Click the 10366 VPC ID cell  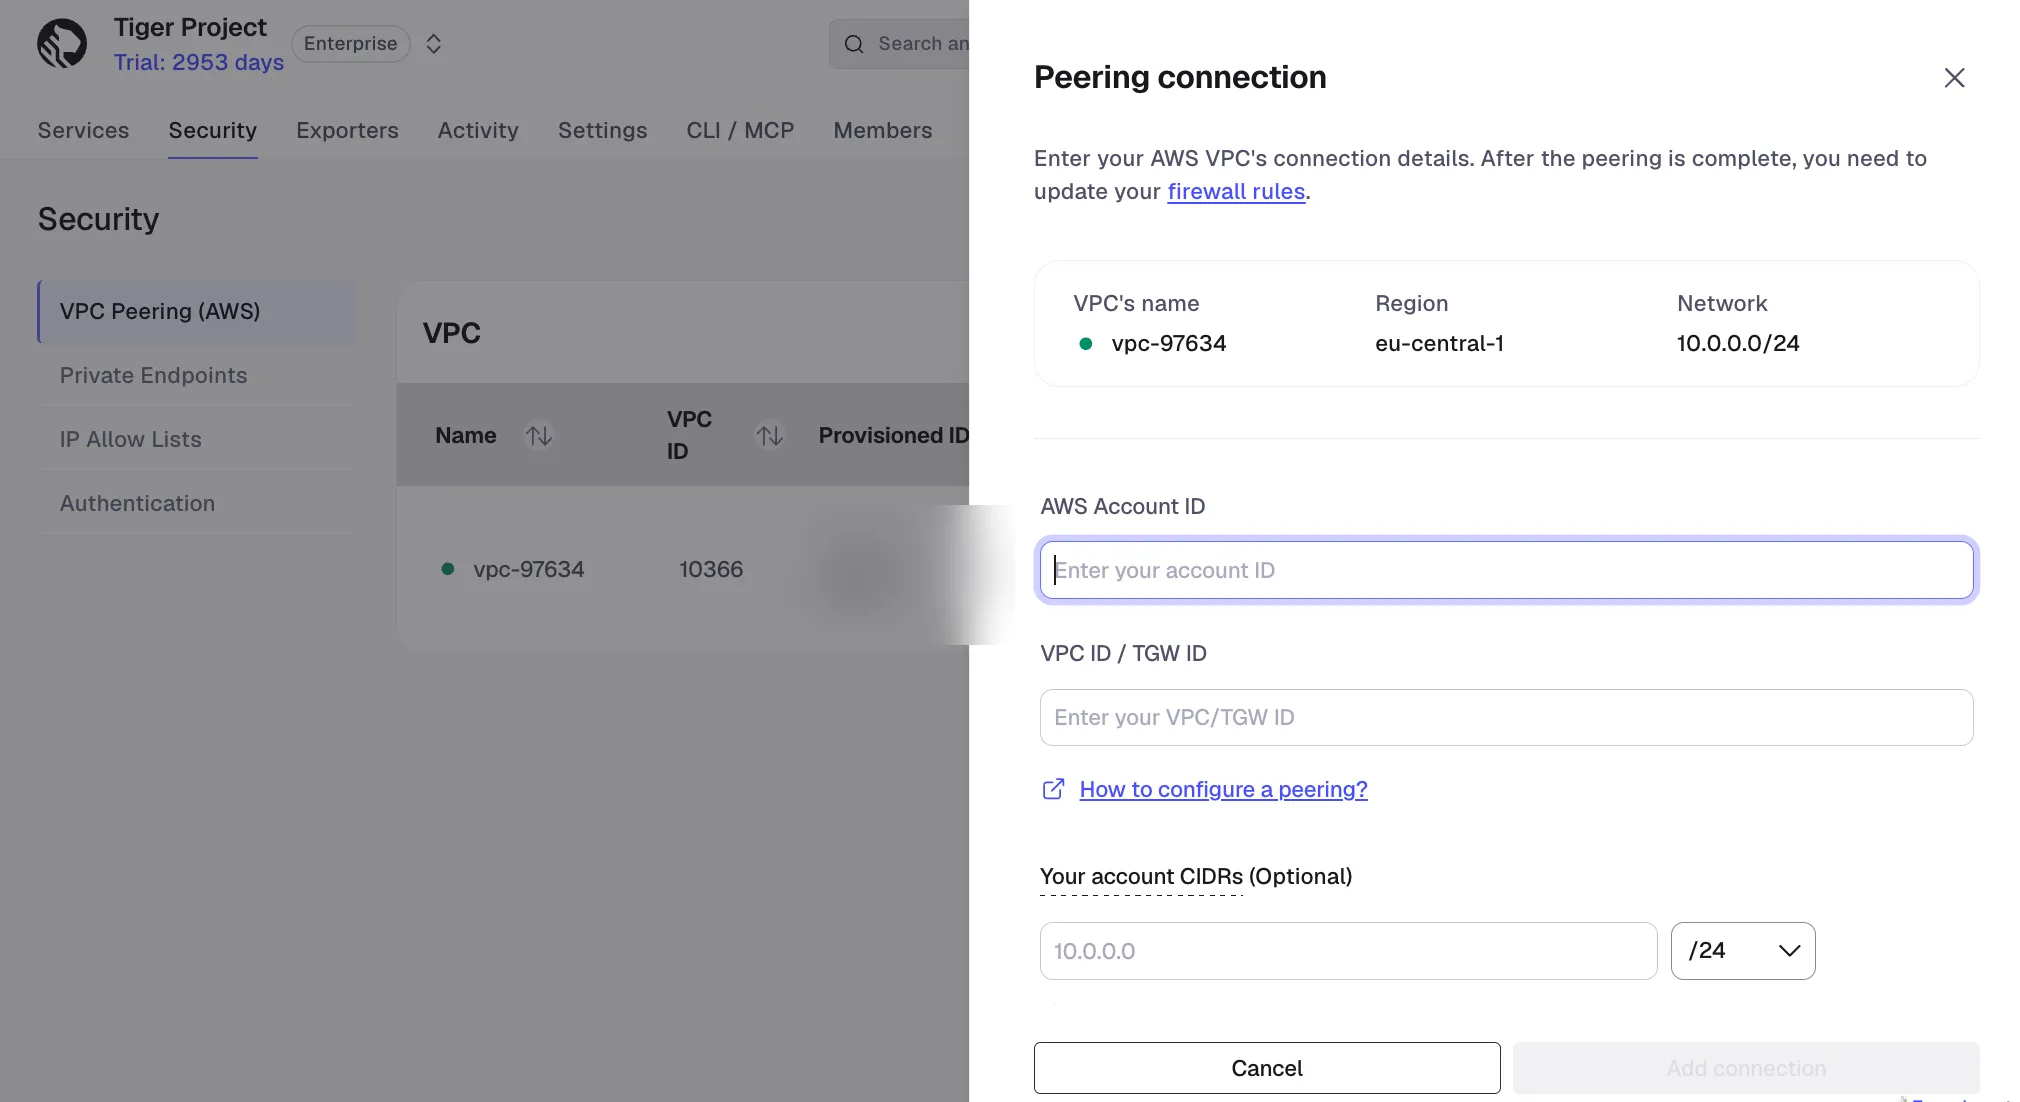[x=711, y=569]
